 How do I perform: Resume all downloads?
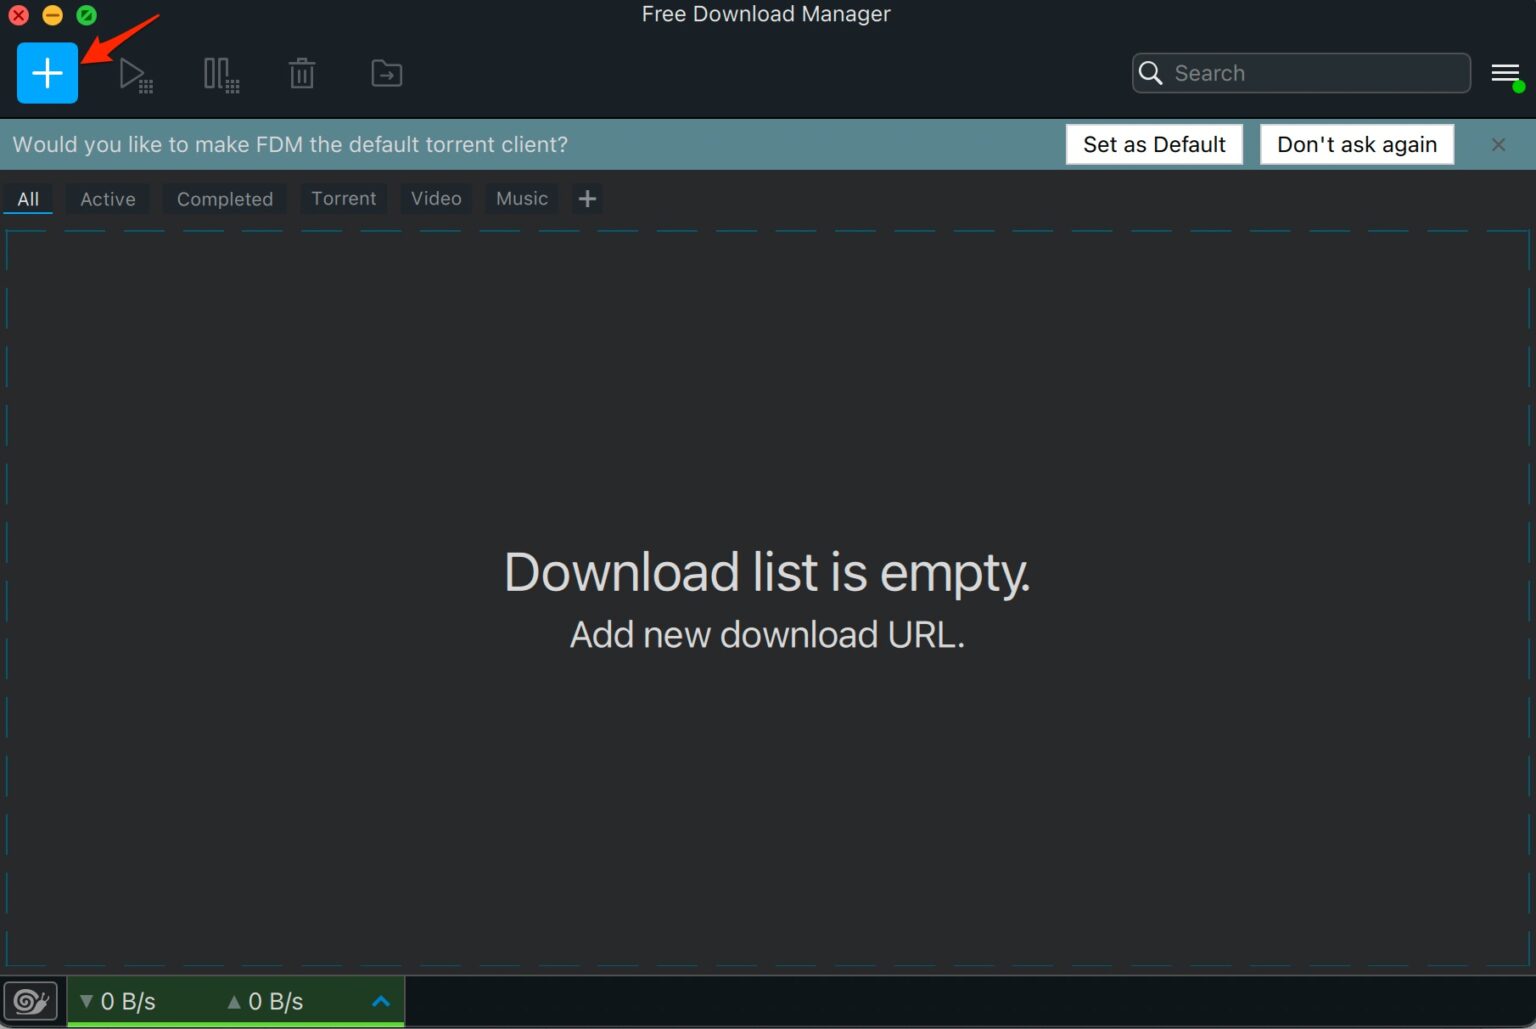[x=136, y=73]
